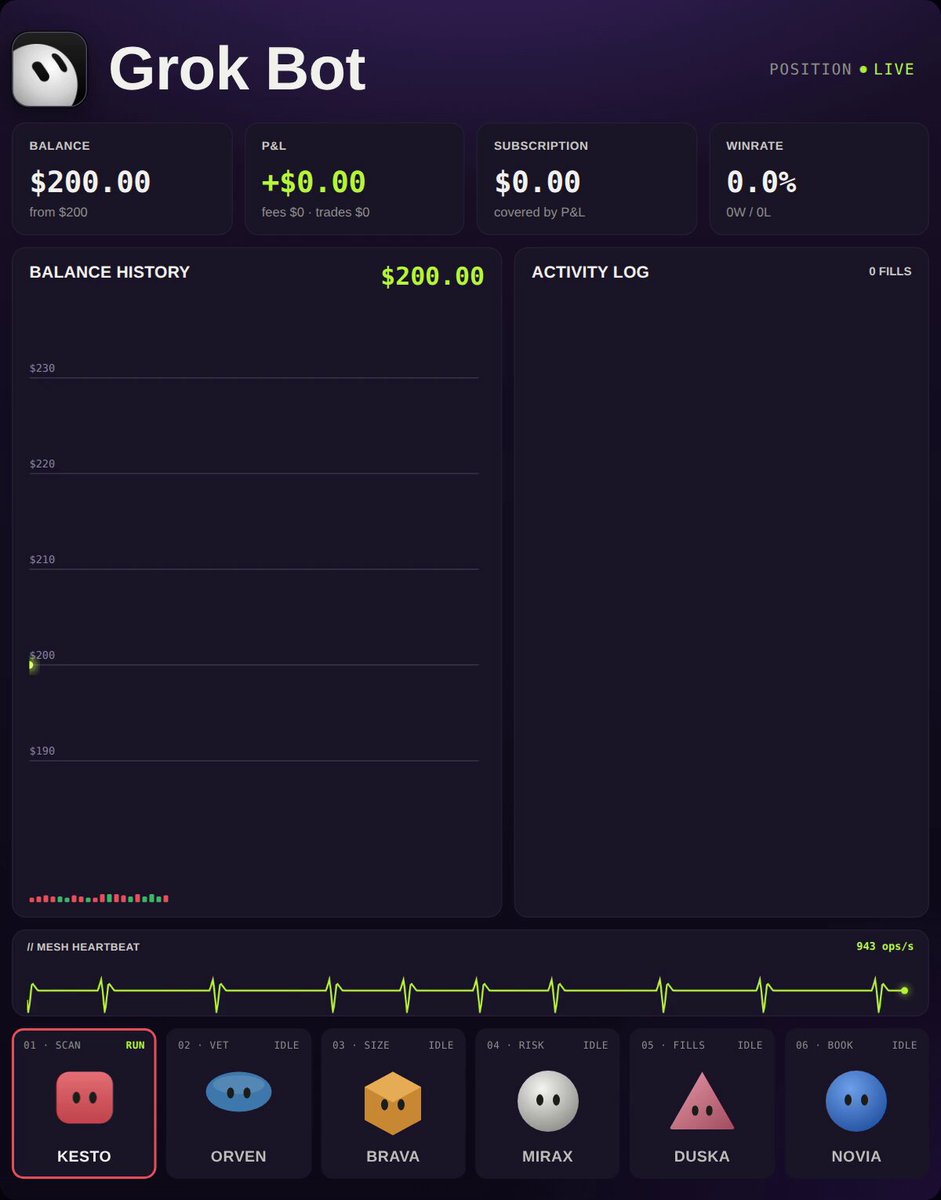Click the '02 · VET' stage label
Viewport: 941px width, 1200px height.
coord(204,1045)
